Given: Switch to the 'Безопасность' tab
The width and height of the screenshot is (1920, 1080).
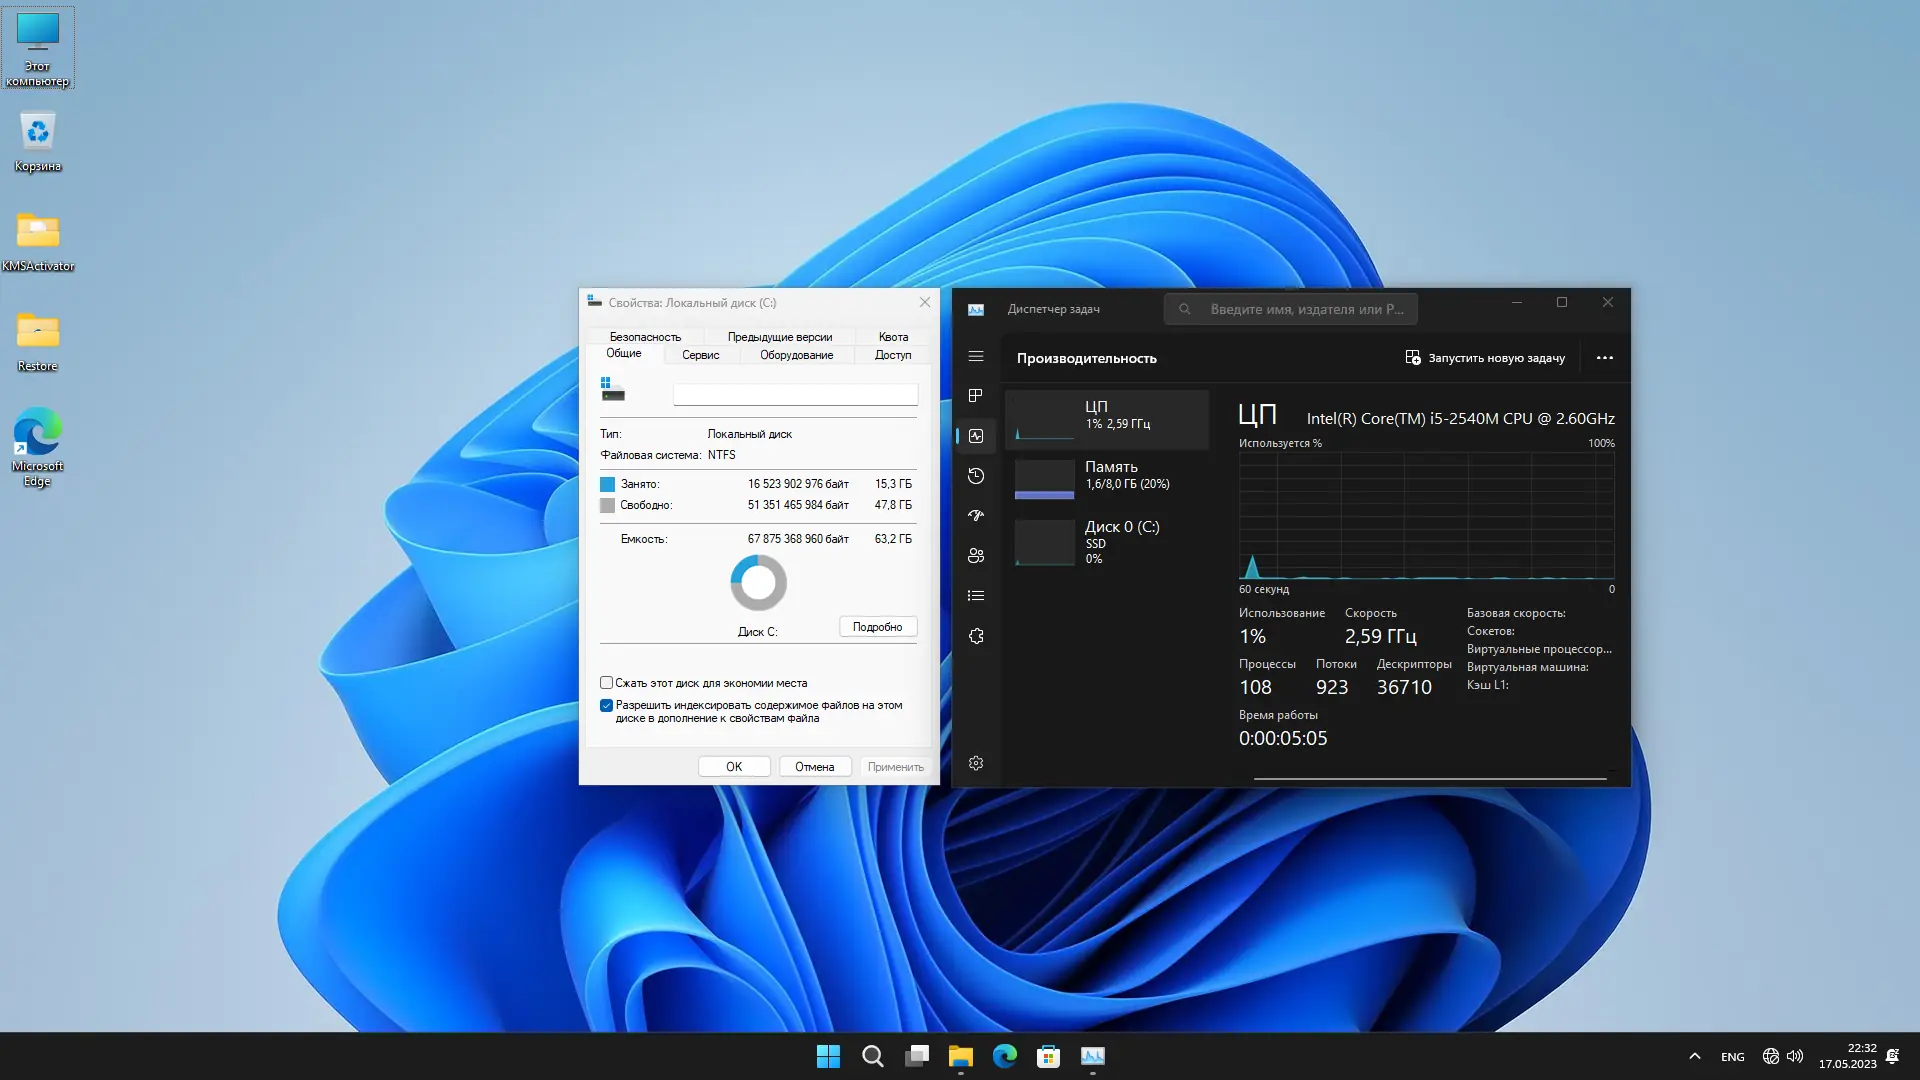Looking at the screenshot, I should [645, 337].
